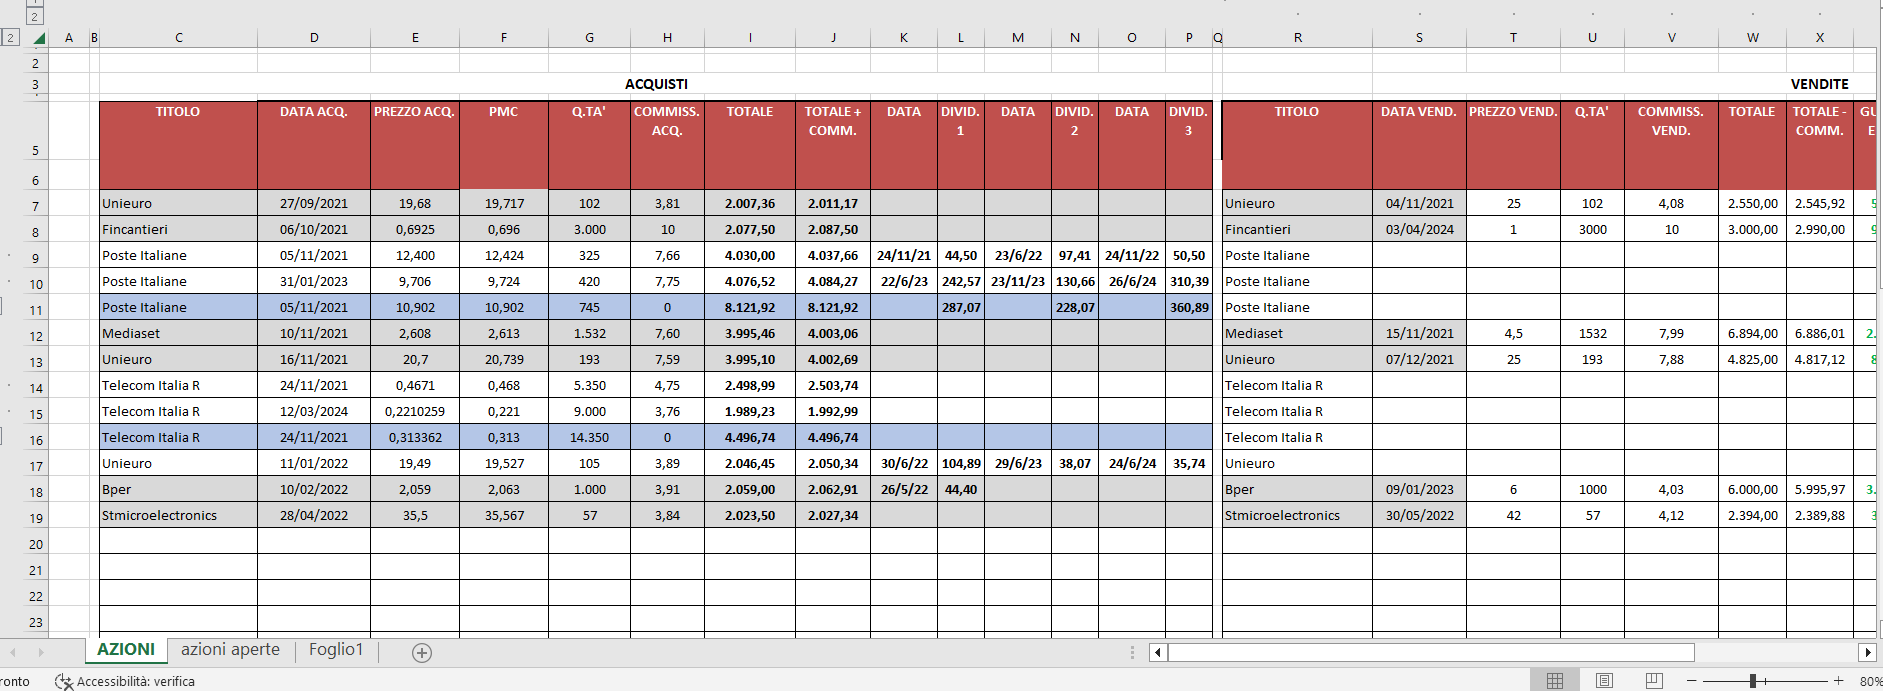Viewport: 1883px width, 691px height.
Task: Switch to Page Break Preview
Action: tap(1654, 681)
